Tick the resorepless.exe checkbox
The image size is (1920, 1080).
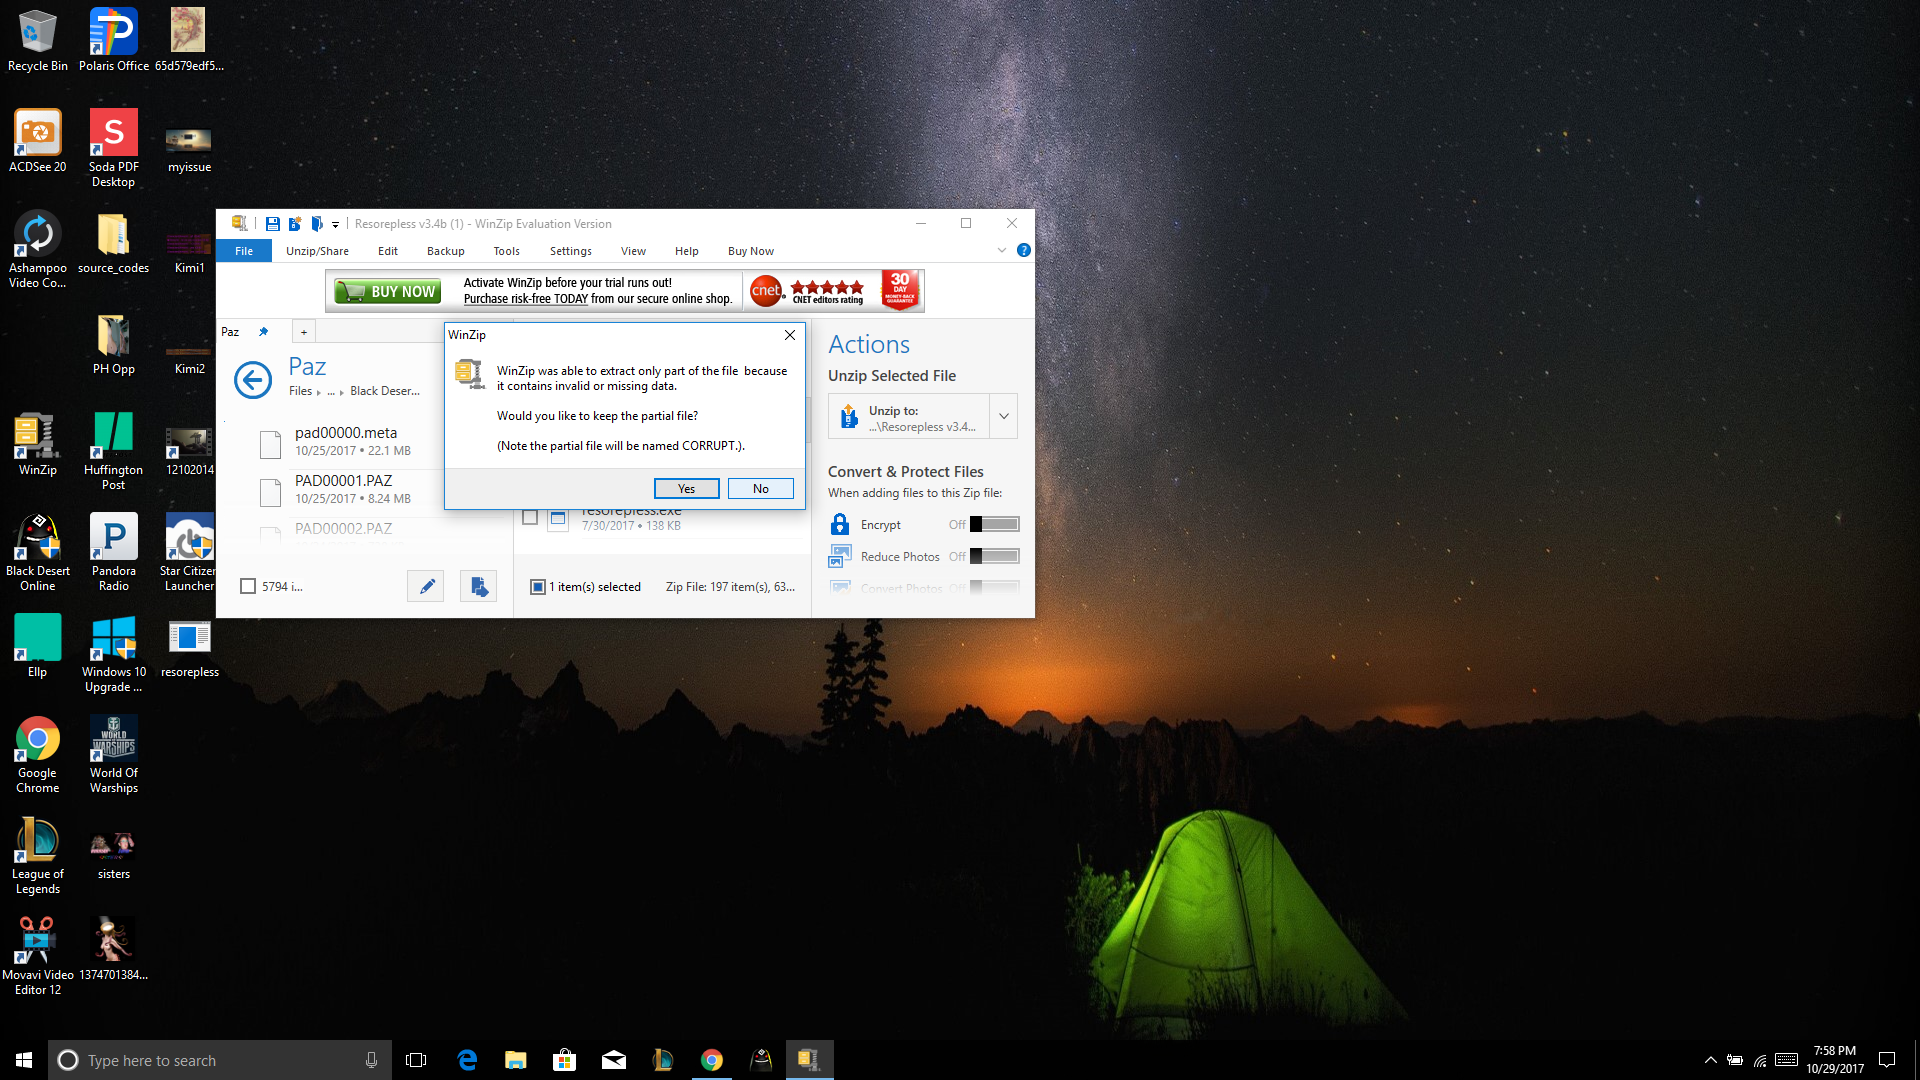pyautogui.click(x=530, y=517)
